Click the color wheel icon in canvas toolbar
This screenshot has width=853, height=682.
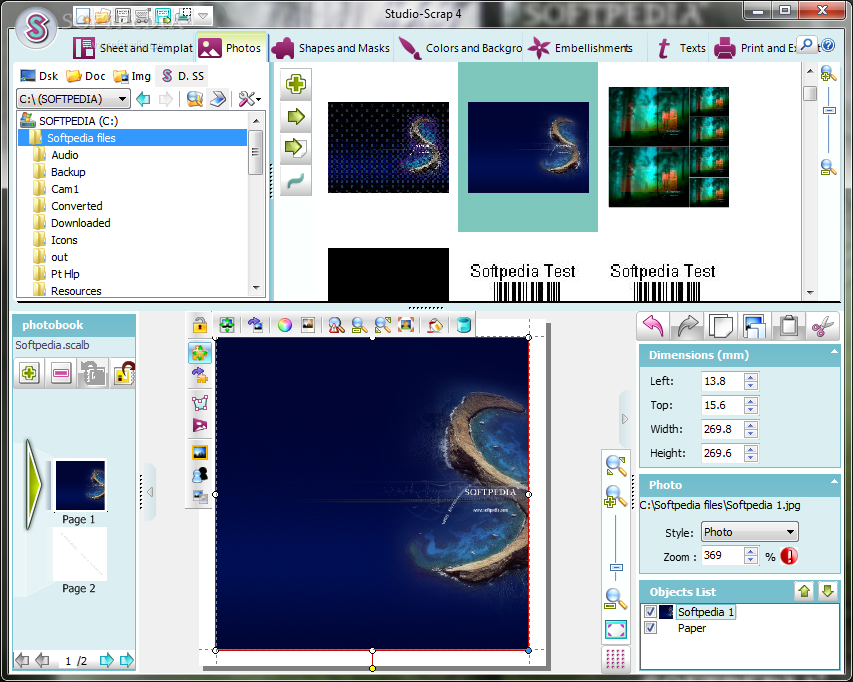pos(285,325)
